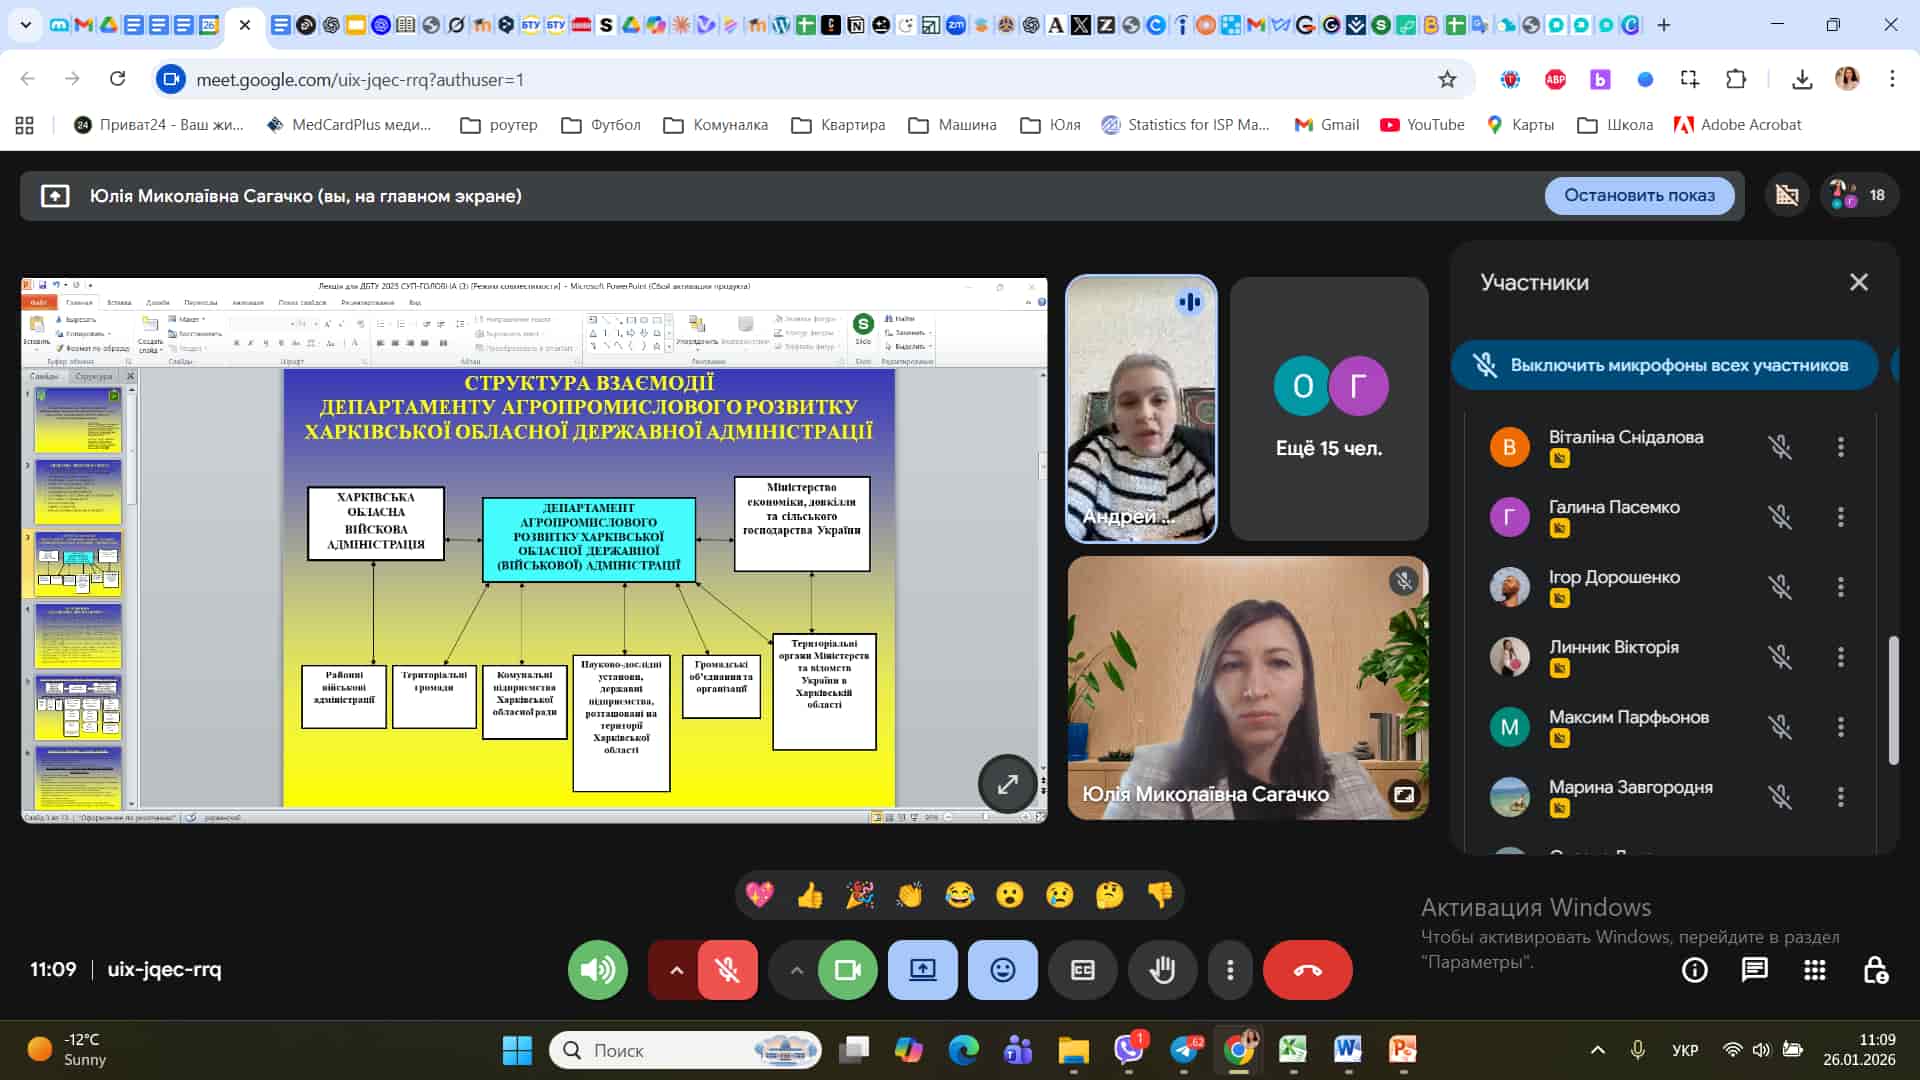Viewport: 1920px width, 1080px height.
Task: Expand the video settings chevron
Action: pyautogui.click(x=796, y=970)
